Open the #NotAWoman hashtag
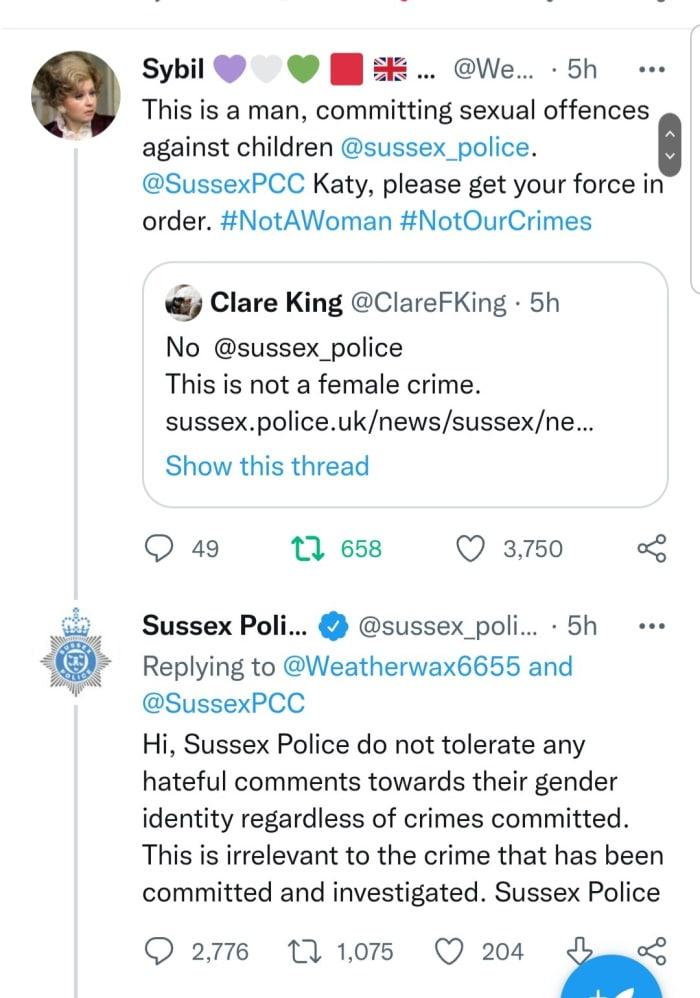 click(x=306, y=221)
